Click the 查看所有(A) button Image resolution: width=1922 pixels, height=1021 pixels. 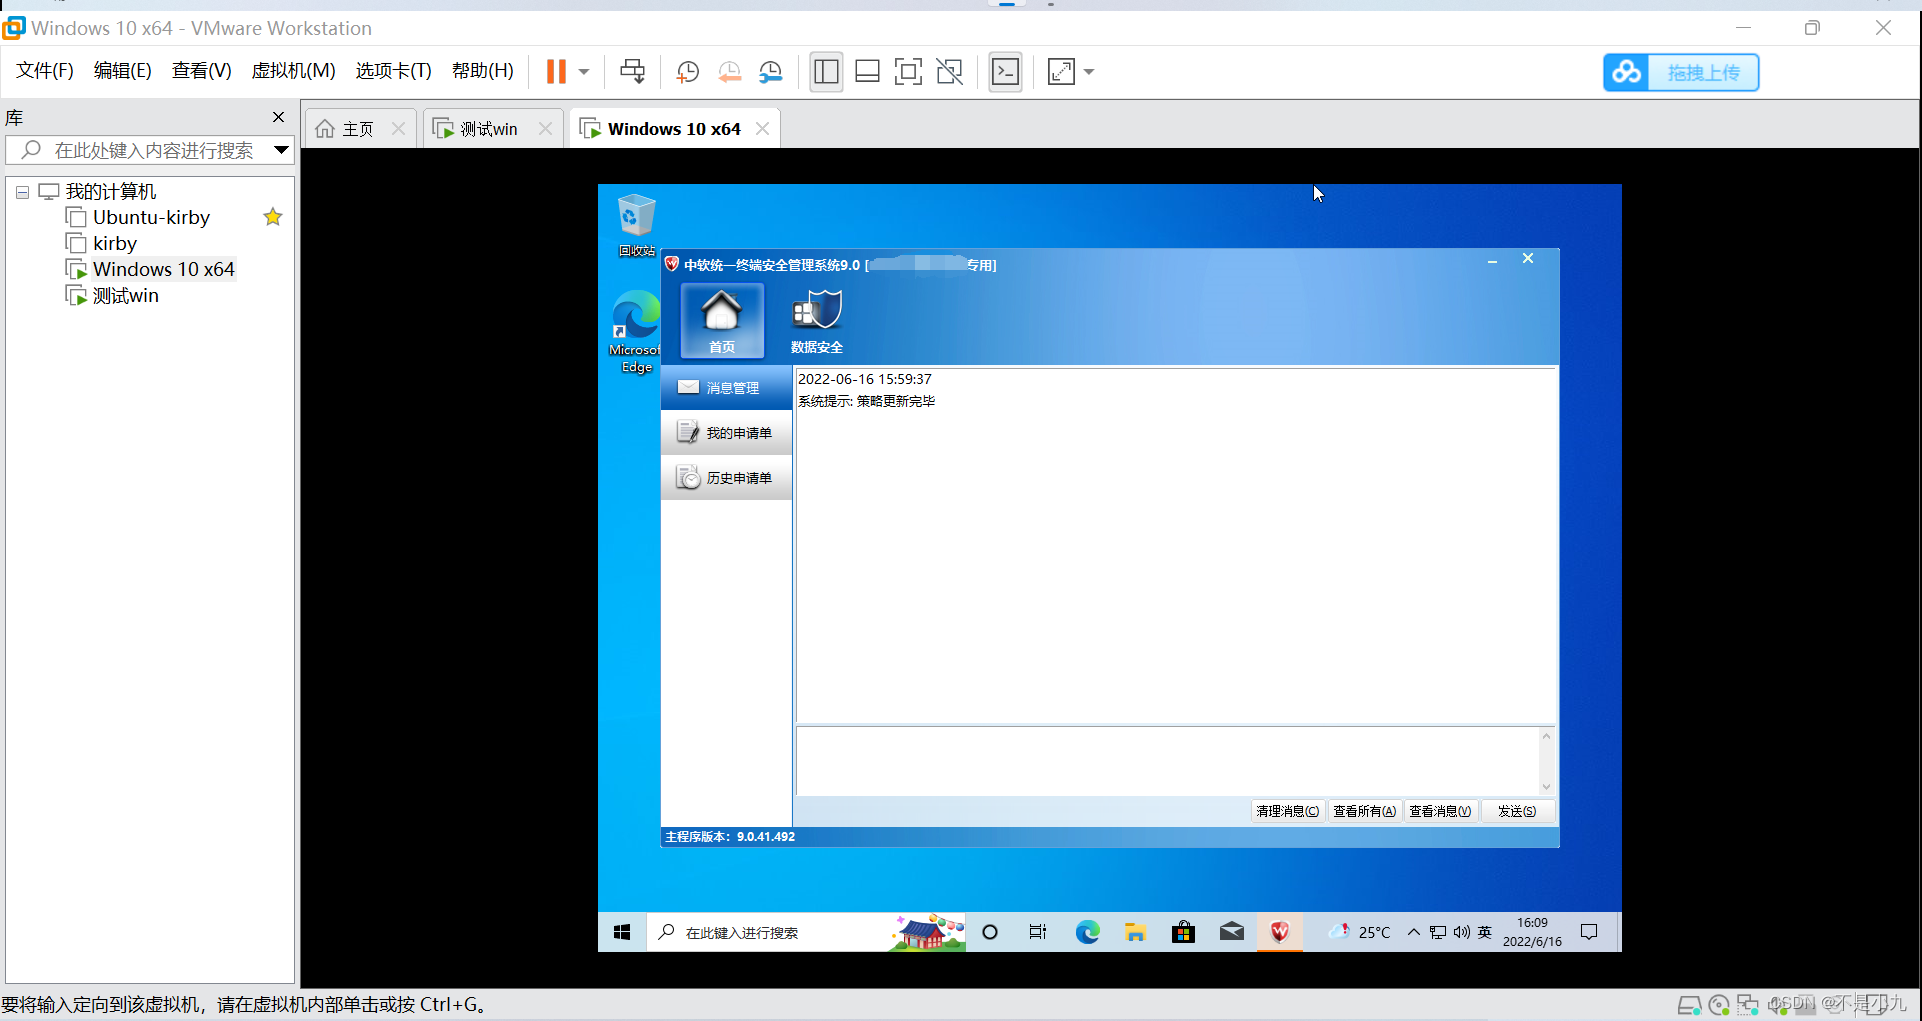1364,811
